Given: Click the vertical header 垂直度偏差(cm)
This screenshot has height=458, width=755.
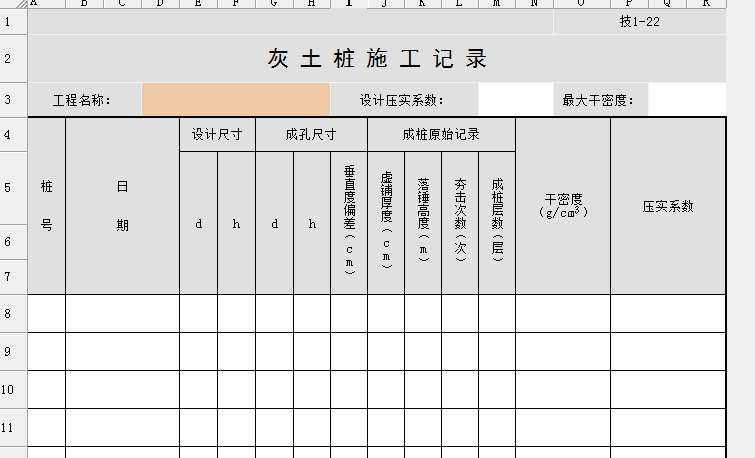Looking at the screenshot, I should 349,222.
